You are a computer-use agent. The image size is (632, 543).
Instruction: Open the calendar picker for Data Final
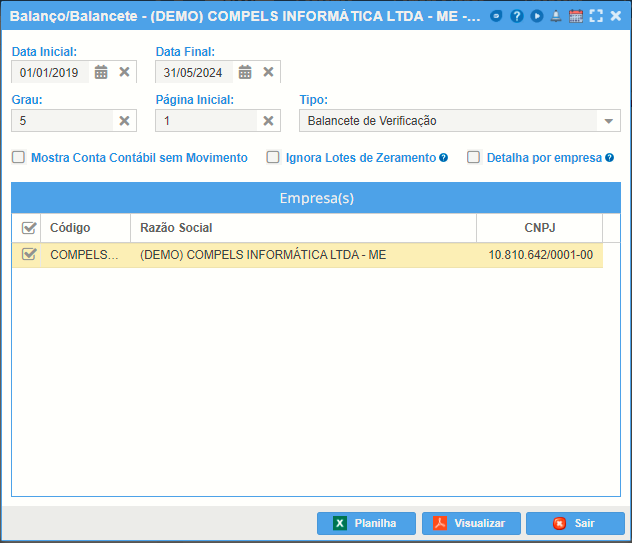pyautogui.click(x=245, y=72)
